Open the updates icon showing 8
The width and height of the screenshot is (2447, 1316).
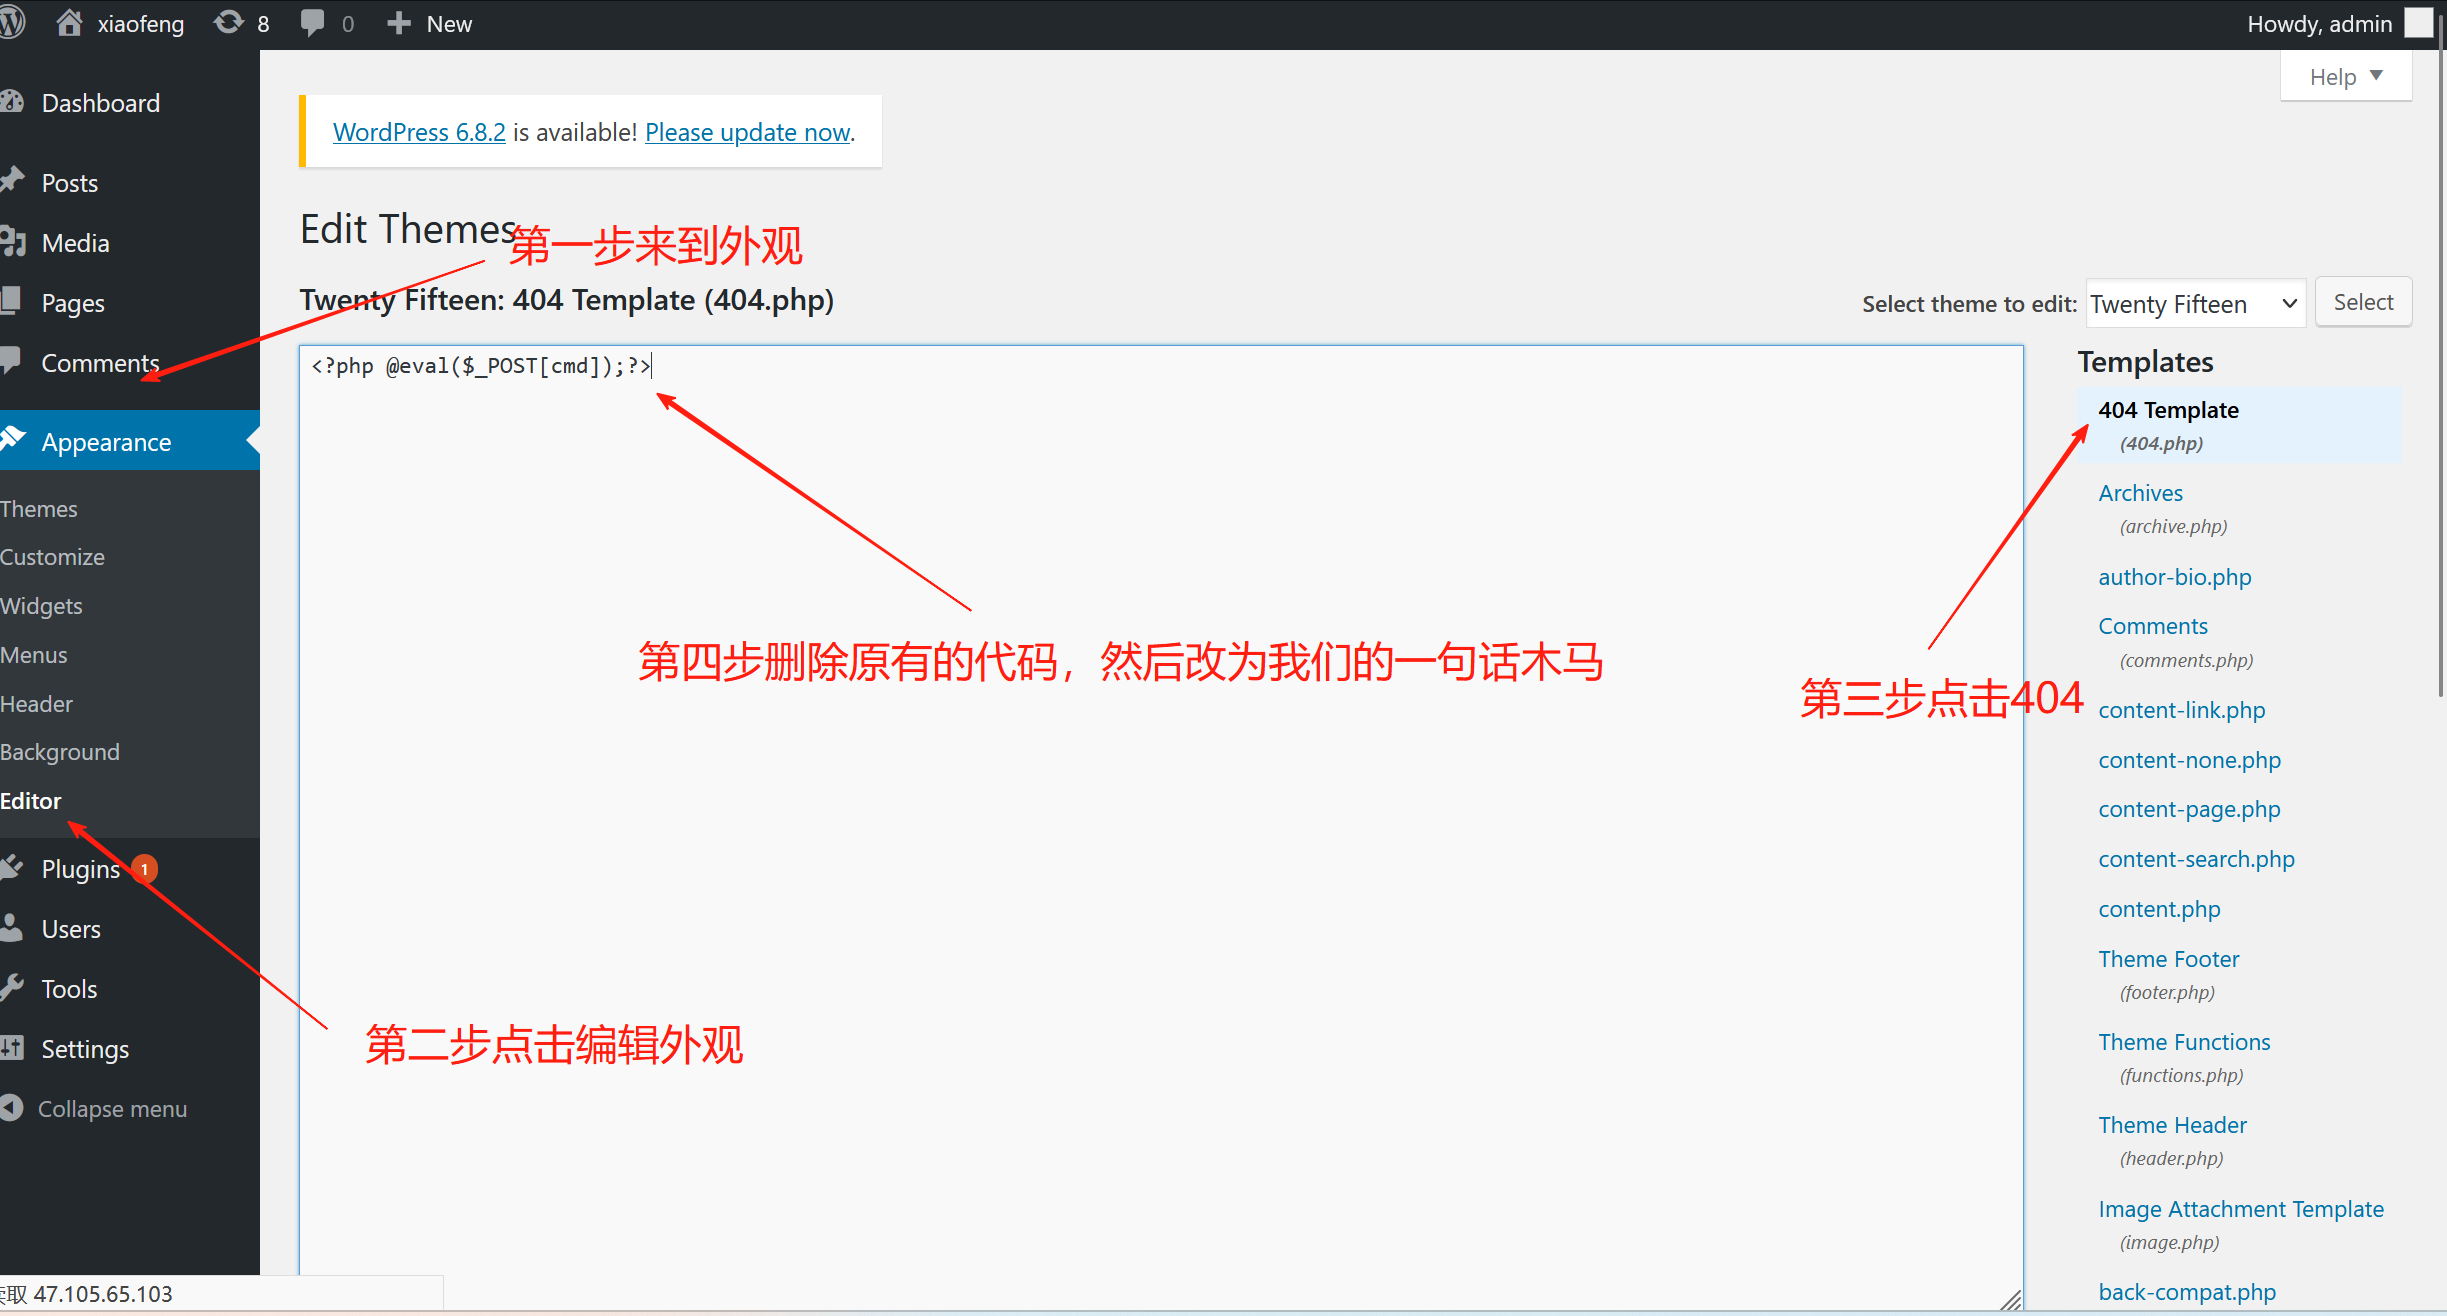click(x=229, y=23)
